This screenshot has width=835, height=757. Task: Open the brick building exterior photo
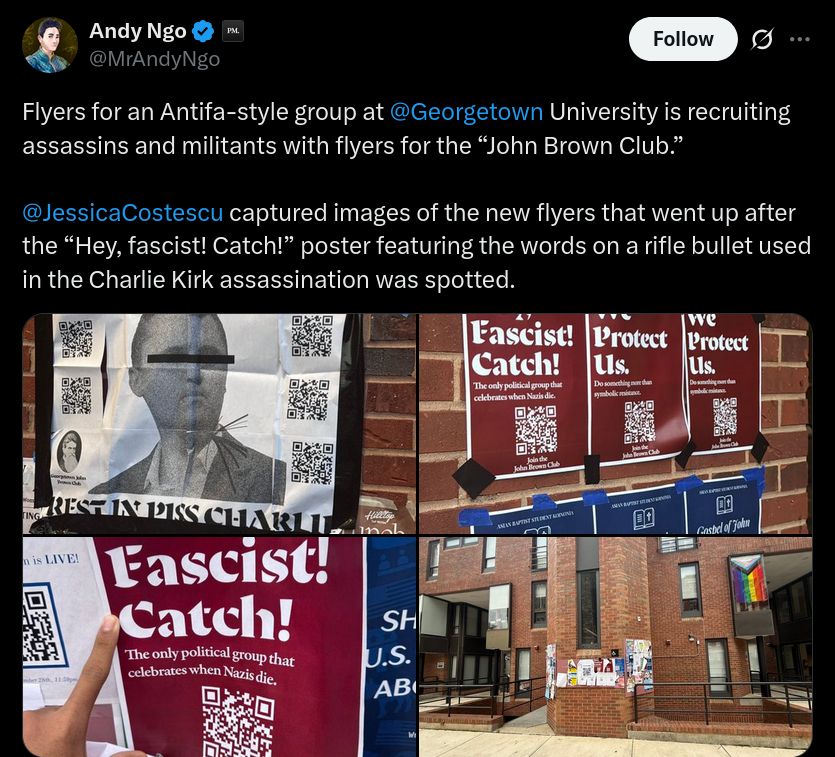coord(616,646)
